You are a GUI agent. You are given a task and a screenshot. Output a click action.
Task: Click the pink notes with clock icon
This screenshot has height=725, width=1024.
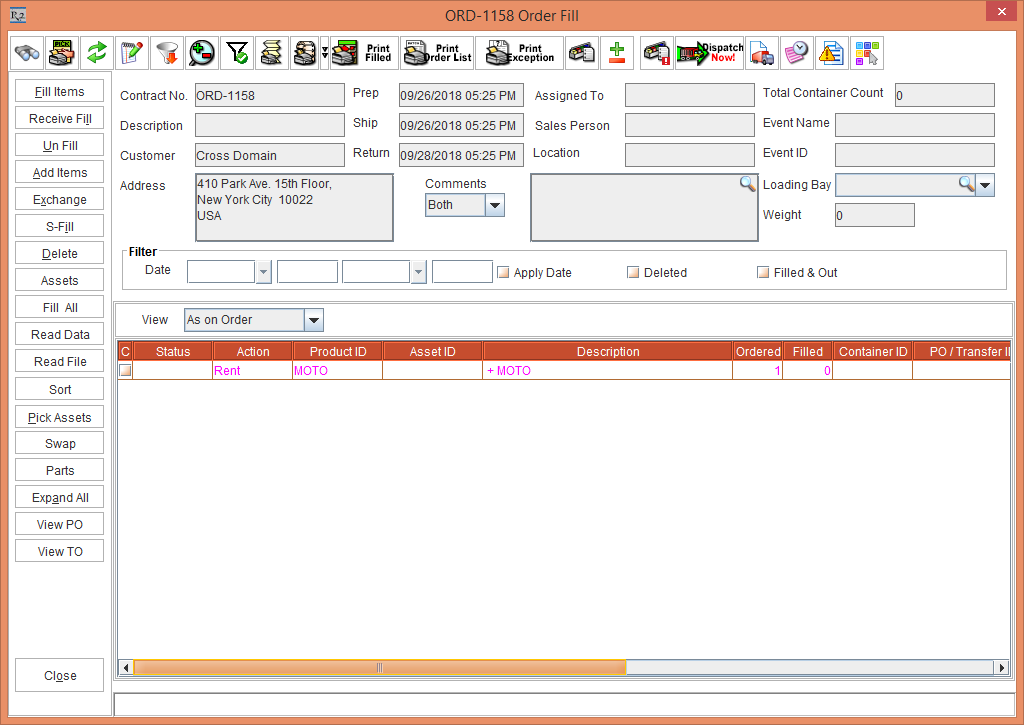797,53
